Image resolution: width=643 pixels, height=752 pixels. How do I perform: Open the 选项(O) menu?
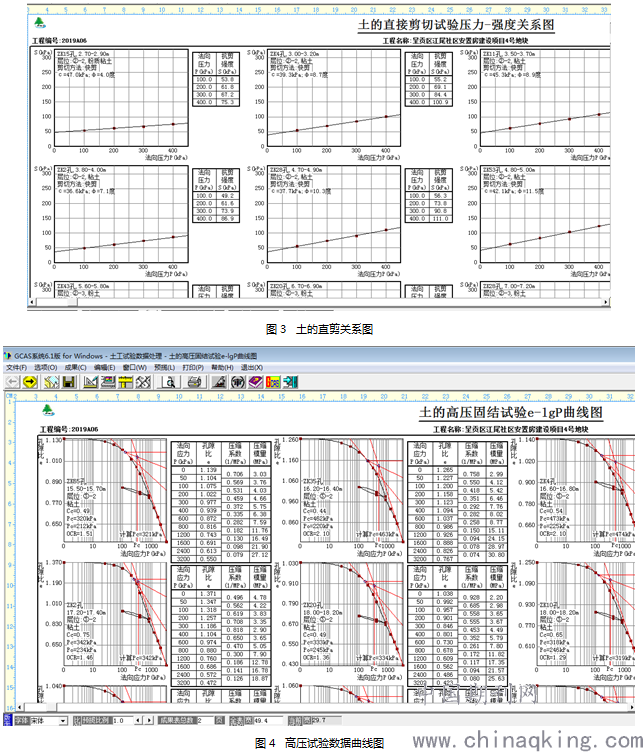(x=46, y=367)
